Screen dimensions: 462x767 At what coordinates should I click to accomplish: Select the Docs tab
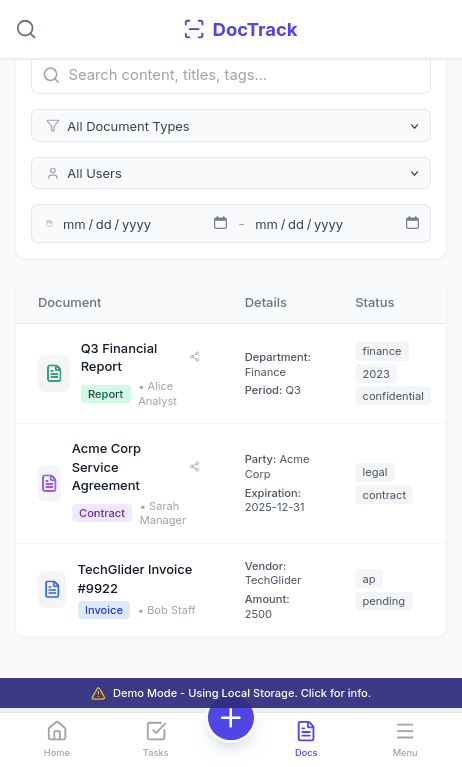pyautogui.click(x=306, y=739)
